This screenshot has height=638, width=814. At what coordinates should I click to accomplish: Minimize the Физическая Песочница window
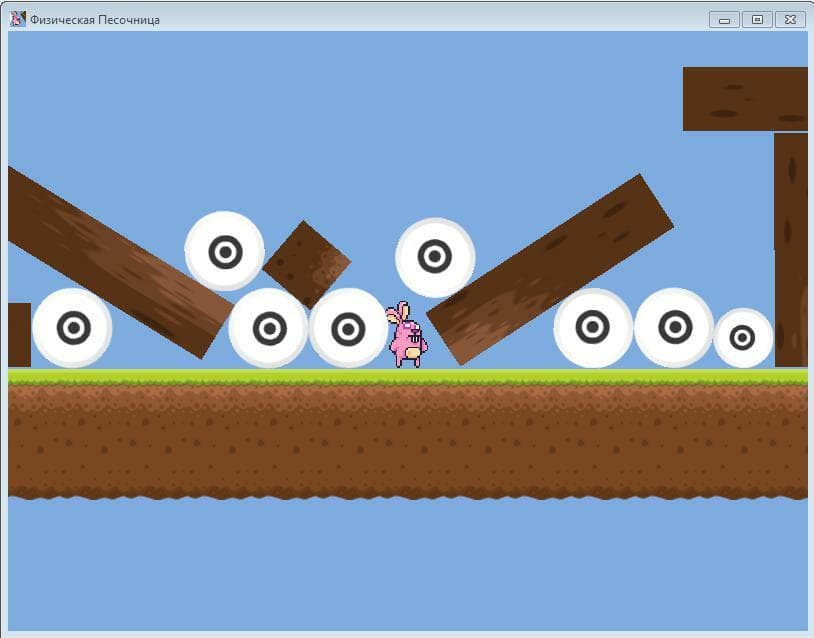click(724, 20)
